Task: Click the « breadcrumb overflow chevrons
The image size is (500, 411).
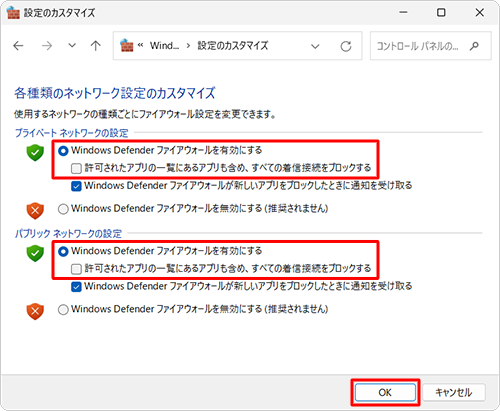Action: (x=140, y=45)
